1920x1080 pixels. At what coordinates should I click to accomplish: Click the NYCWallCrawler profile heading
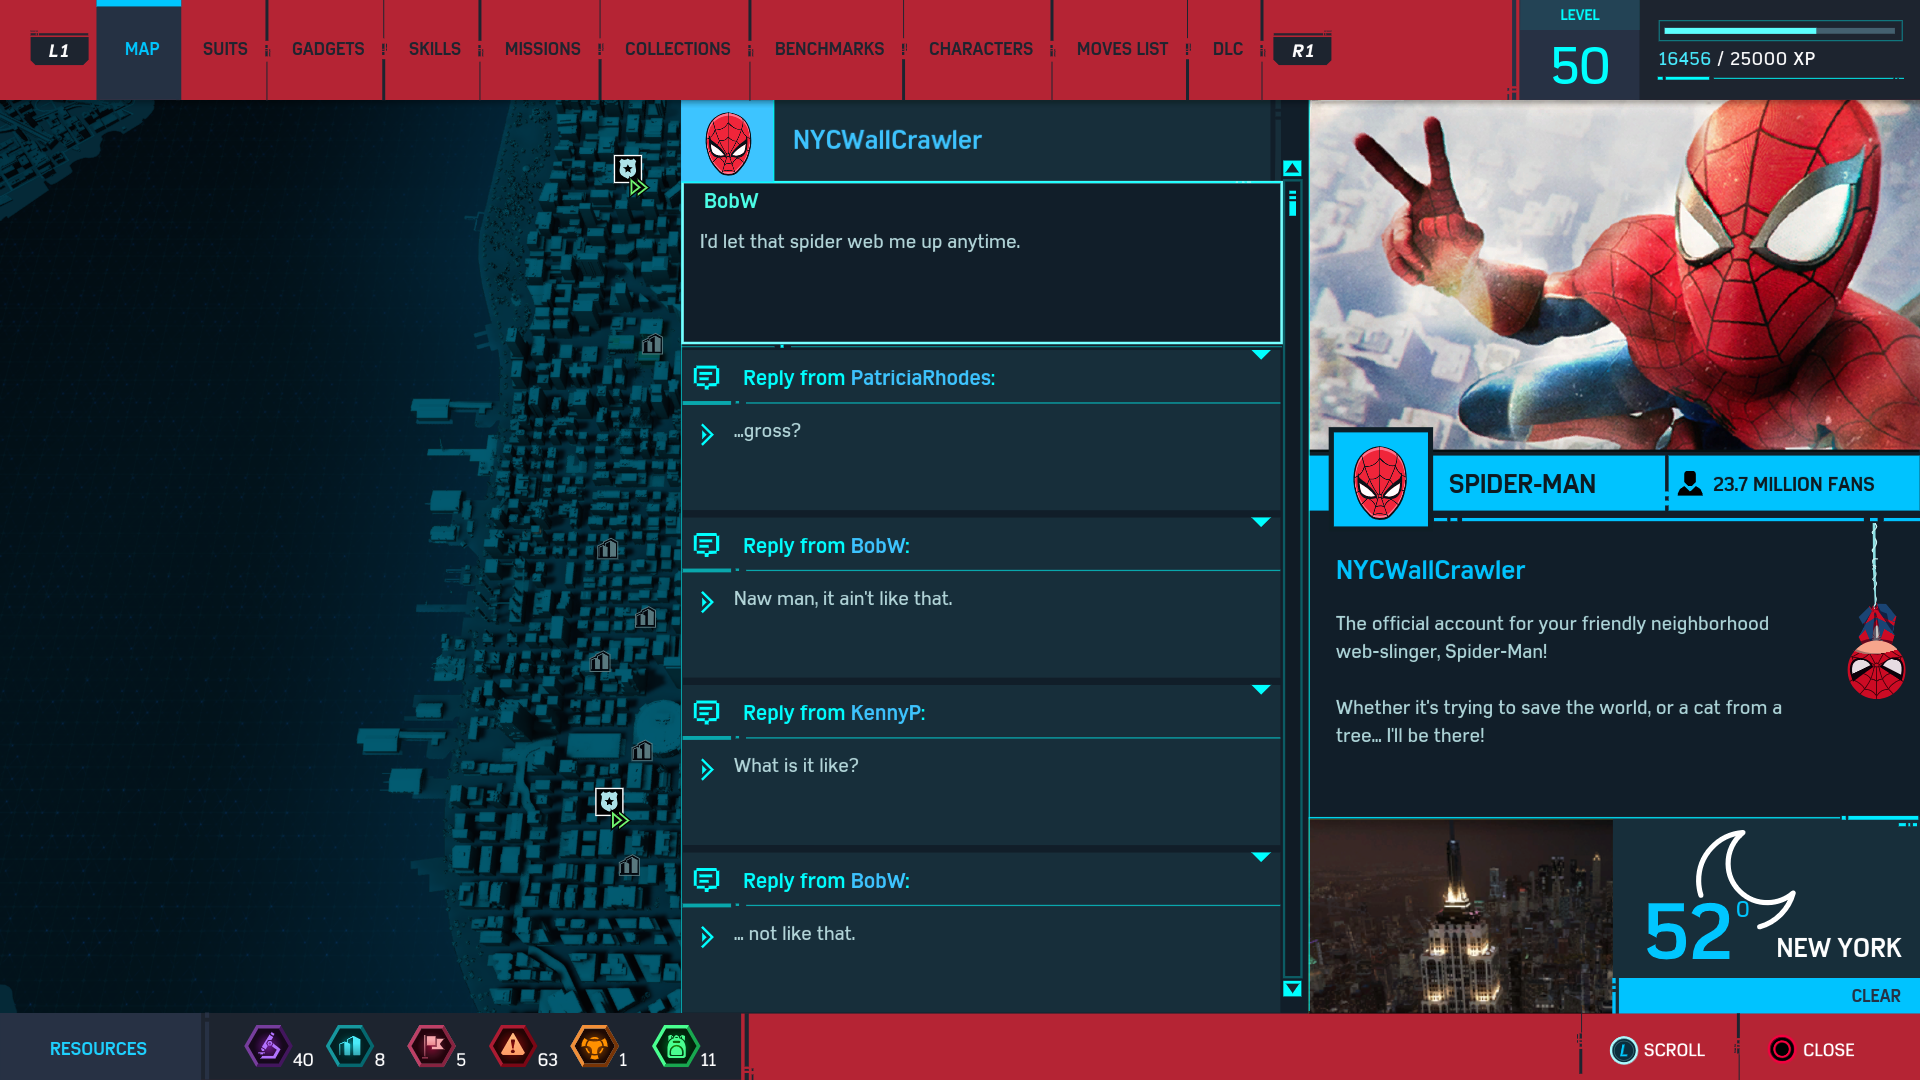(1430, 570)
